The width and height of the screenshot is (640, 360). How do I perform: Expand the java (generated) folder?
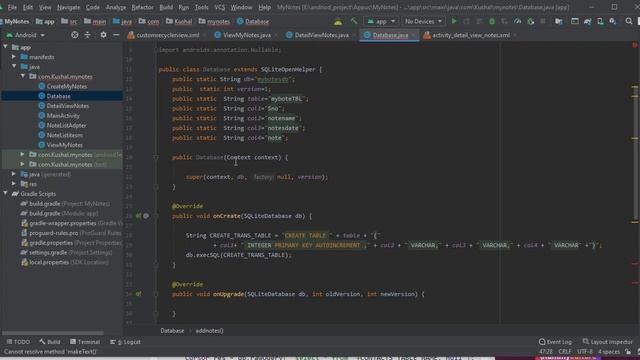pyautogui.click(x=14, y=174)
